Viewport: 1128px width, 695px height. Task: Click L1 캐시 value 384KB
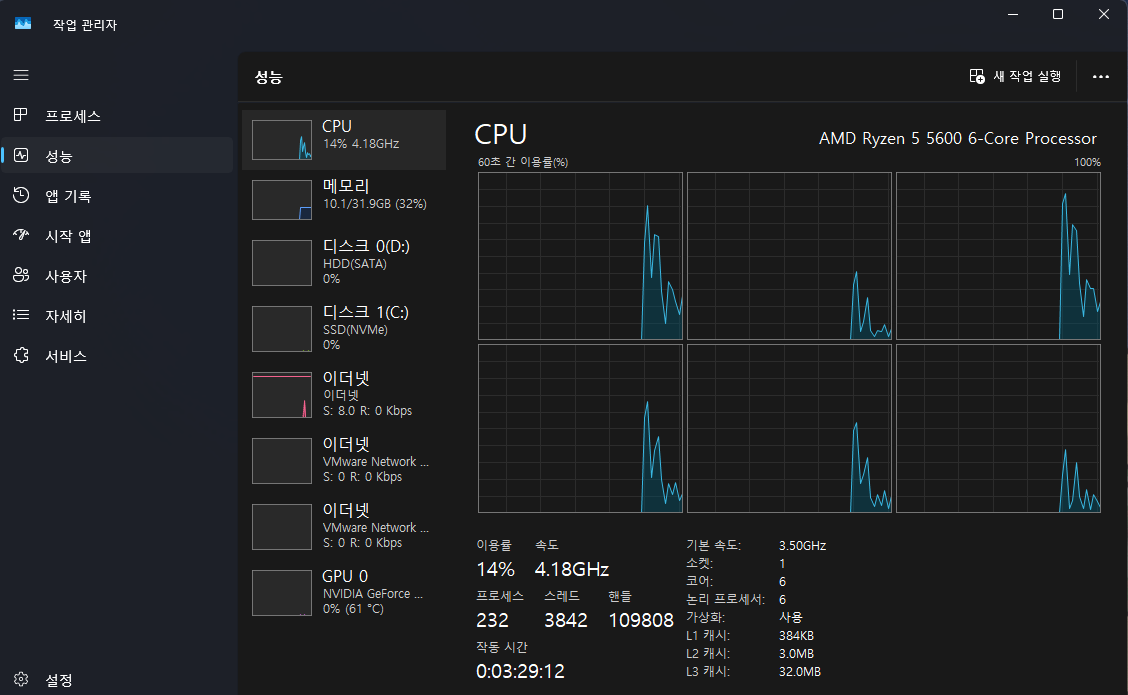tap(796, 635)
